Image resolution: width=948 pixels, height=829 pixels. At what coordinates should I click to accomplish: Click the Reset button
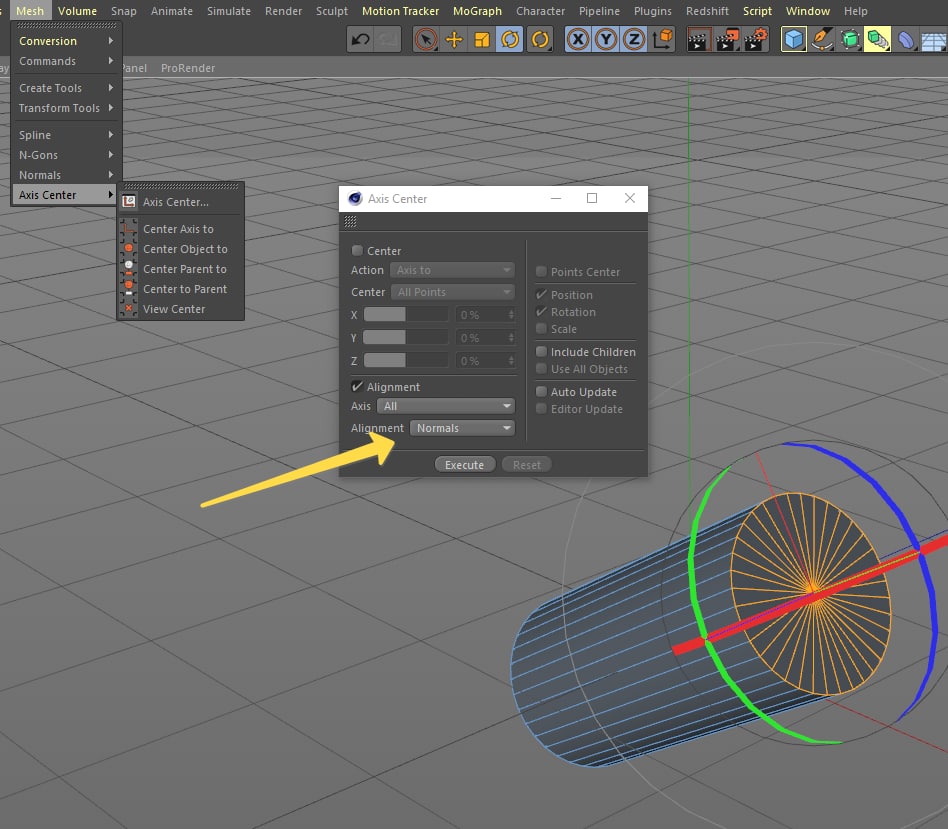tap(527, 464)
